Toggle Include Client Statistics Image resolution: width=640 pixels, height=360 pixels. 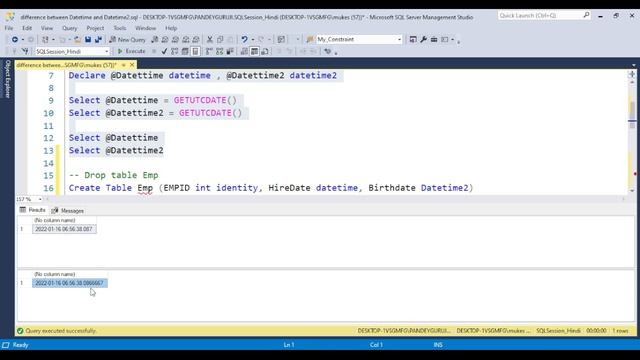[x=230, y=51]
